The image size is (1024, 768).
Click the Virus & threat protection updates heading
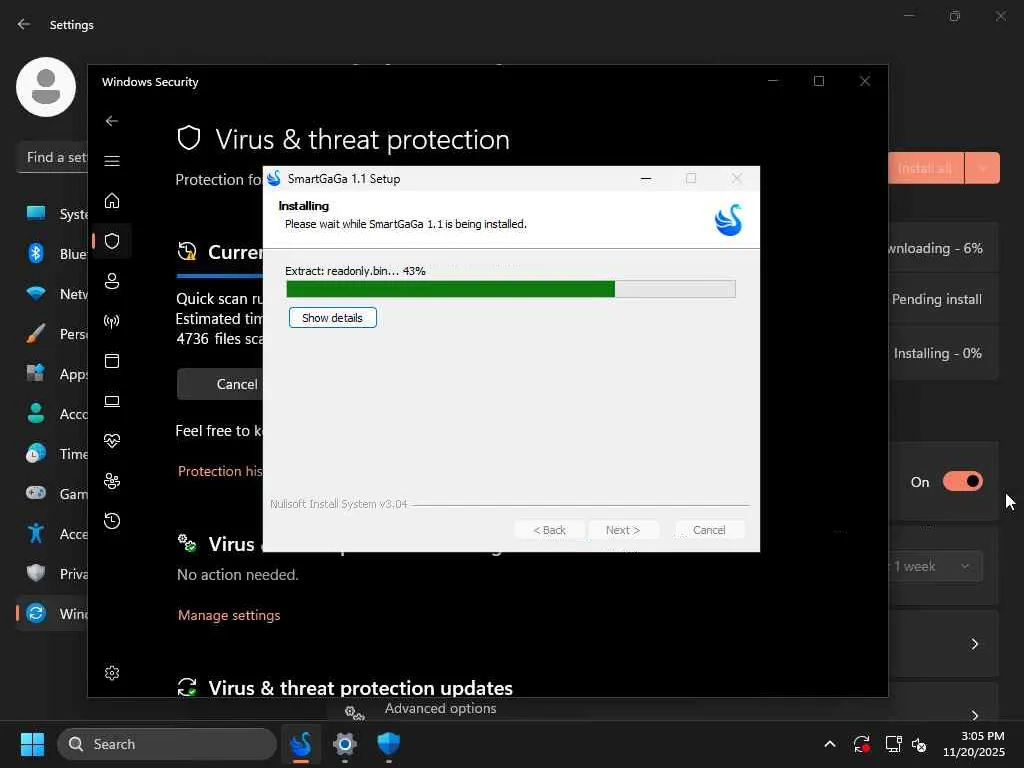pyautogui.click(x=360, y=688)
